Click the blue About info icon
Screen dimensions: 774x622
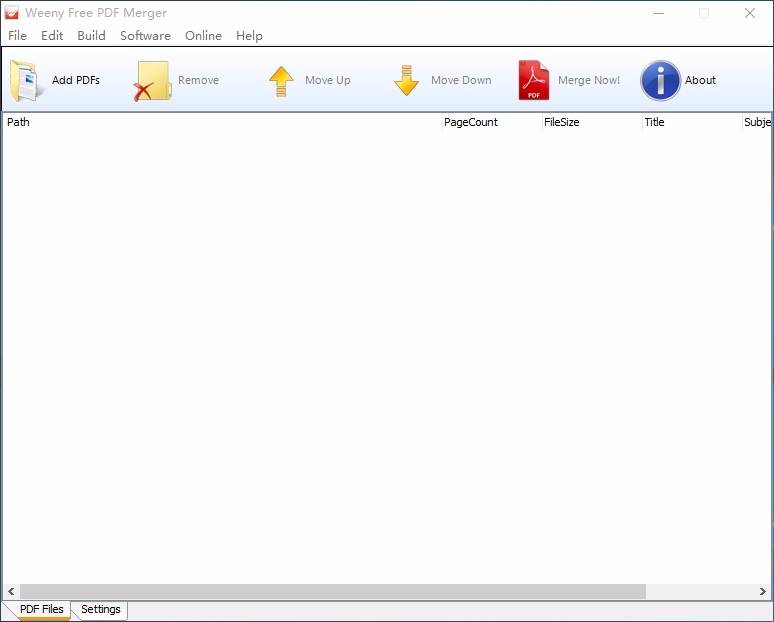coord(660,80)
